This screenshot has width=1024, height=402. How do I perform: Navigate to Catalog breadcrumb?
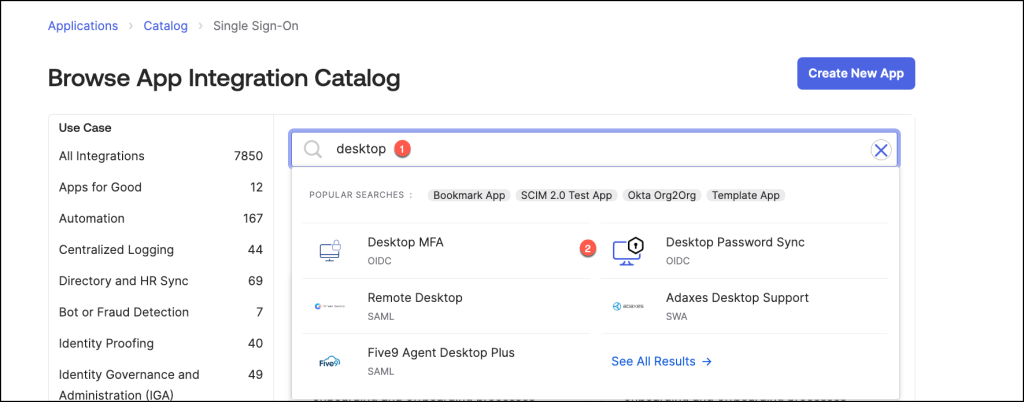(165, 26)
